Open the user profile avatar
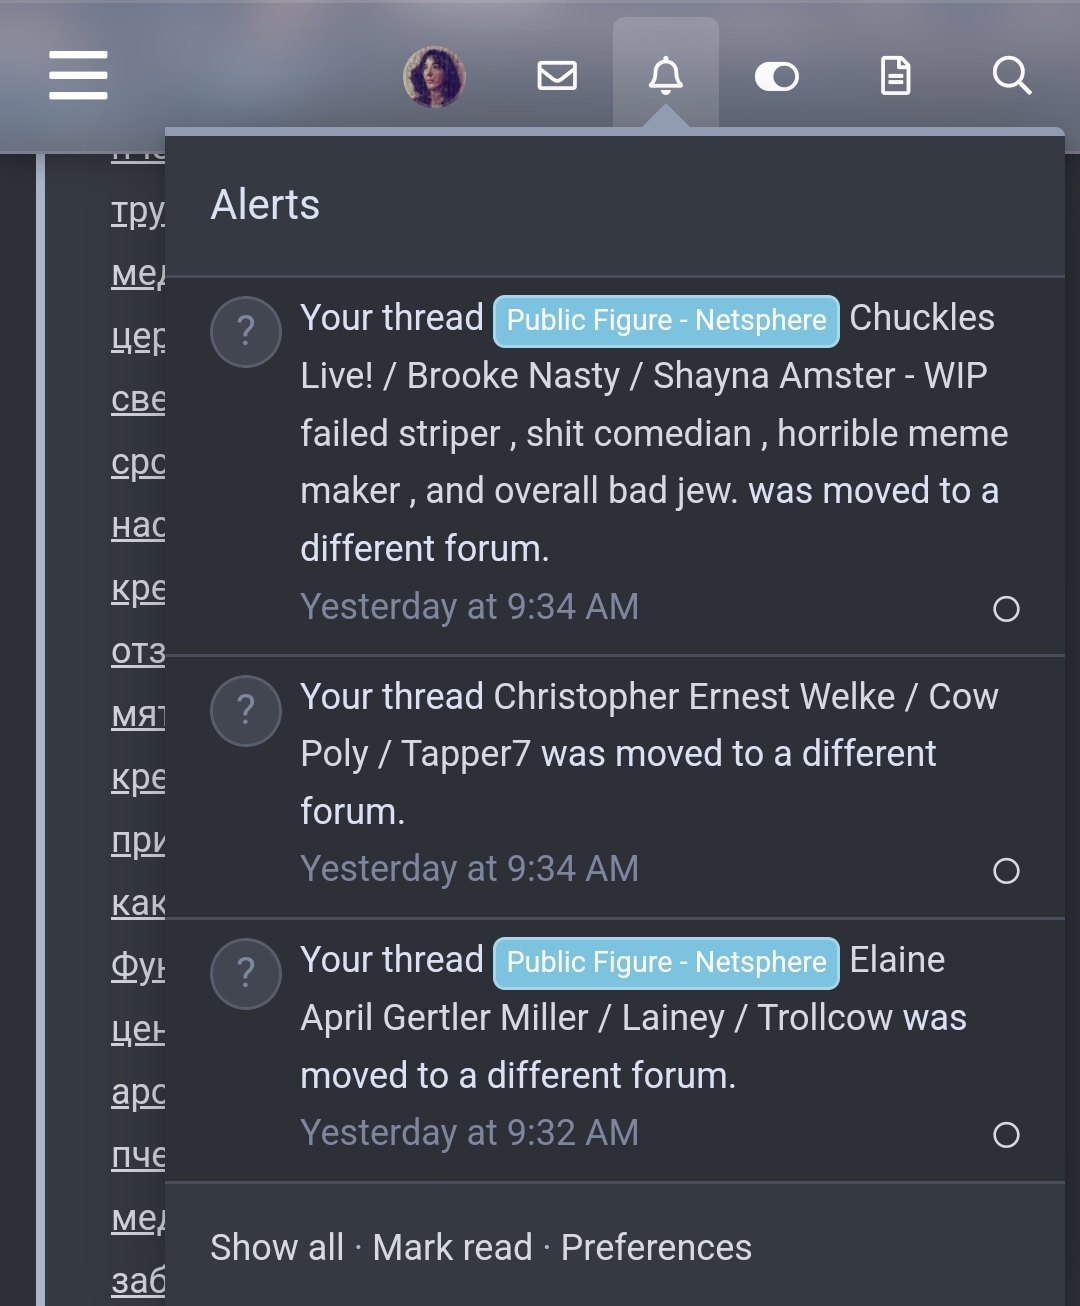 pos(434,76)
